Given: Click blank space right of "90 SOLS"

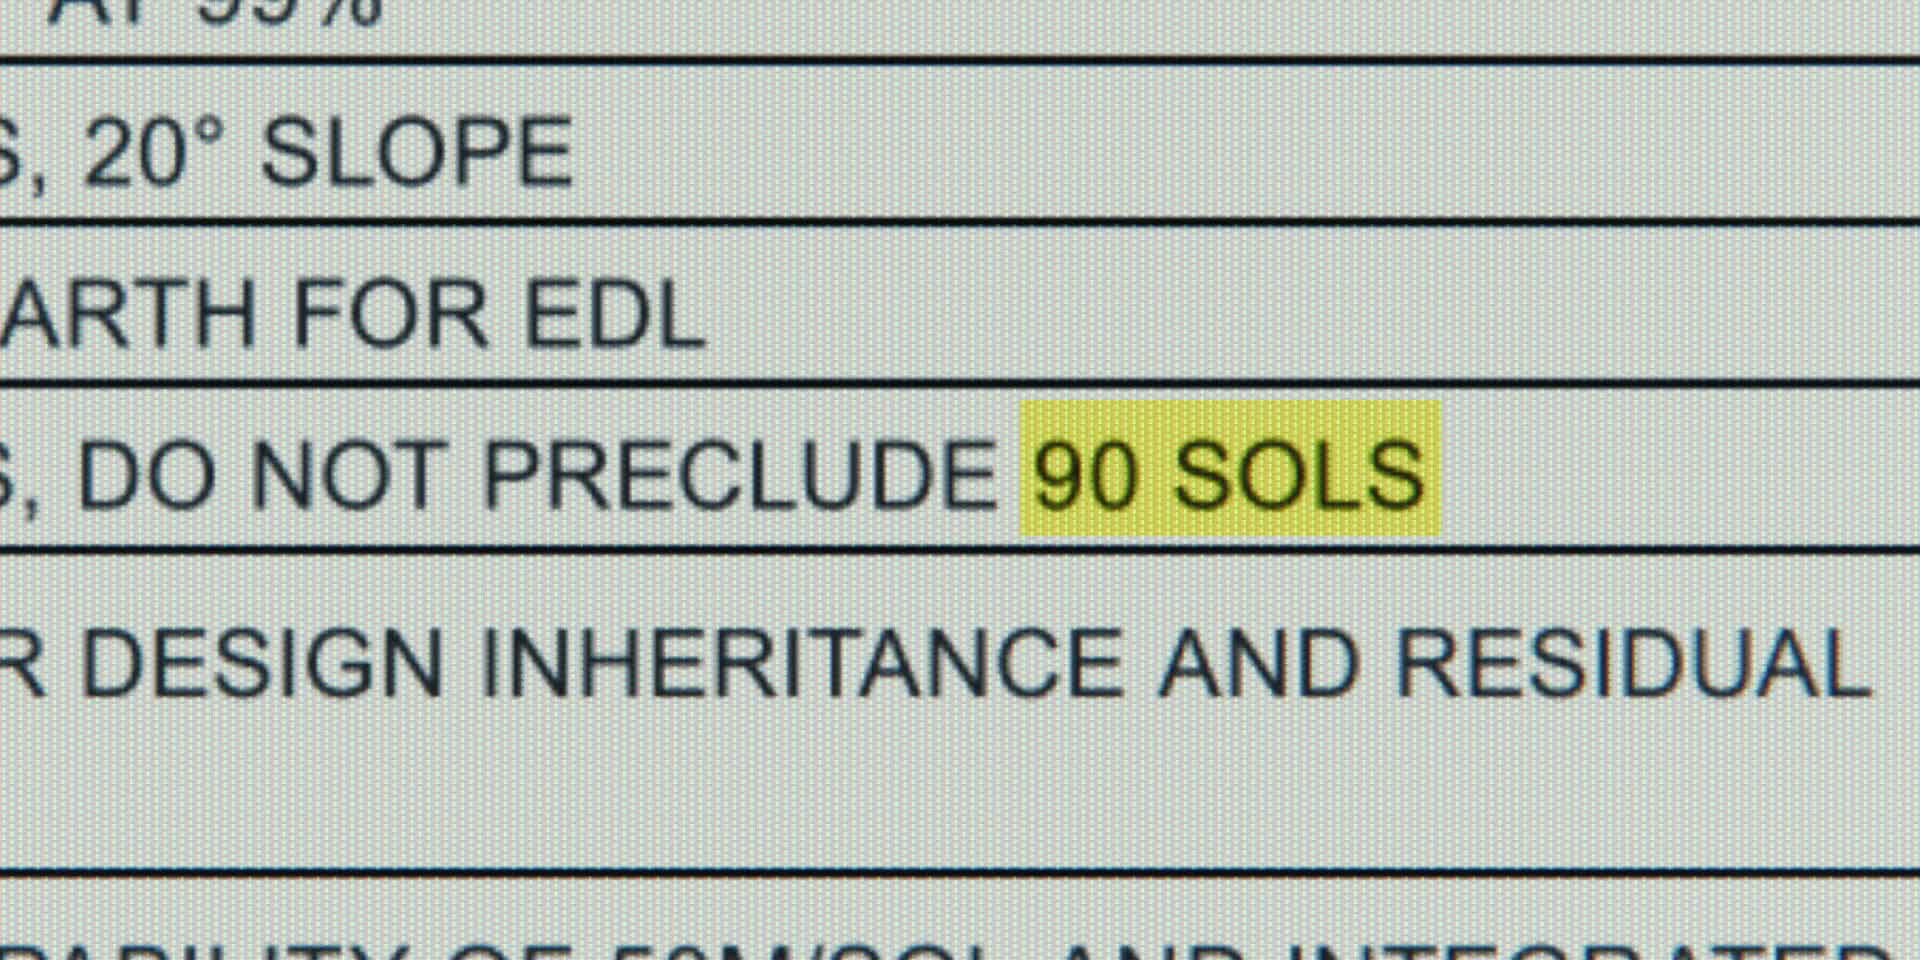Looking at the screenshot, I should click(1680, 475).
